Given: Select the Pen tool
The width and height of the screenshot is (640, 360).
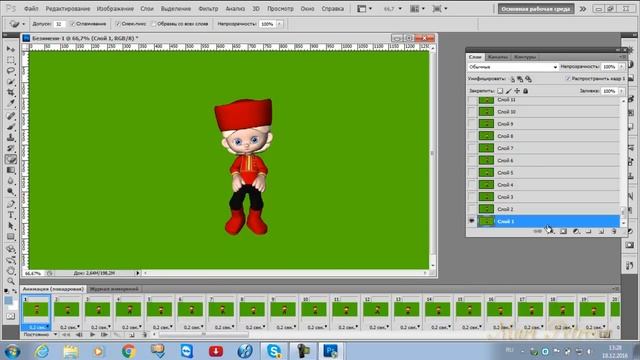Looking at the screenshot, I should pos(11,204).
